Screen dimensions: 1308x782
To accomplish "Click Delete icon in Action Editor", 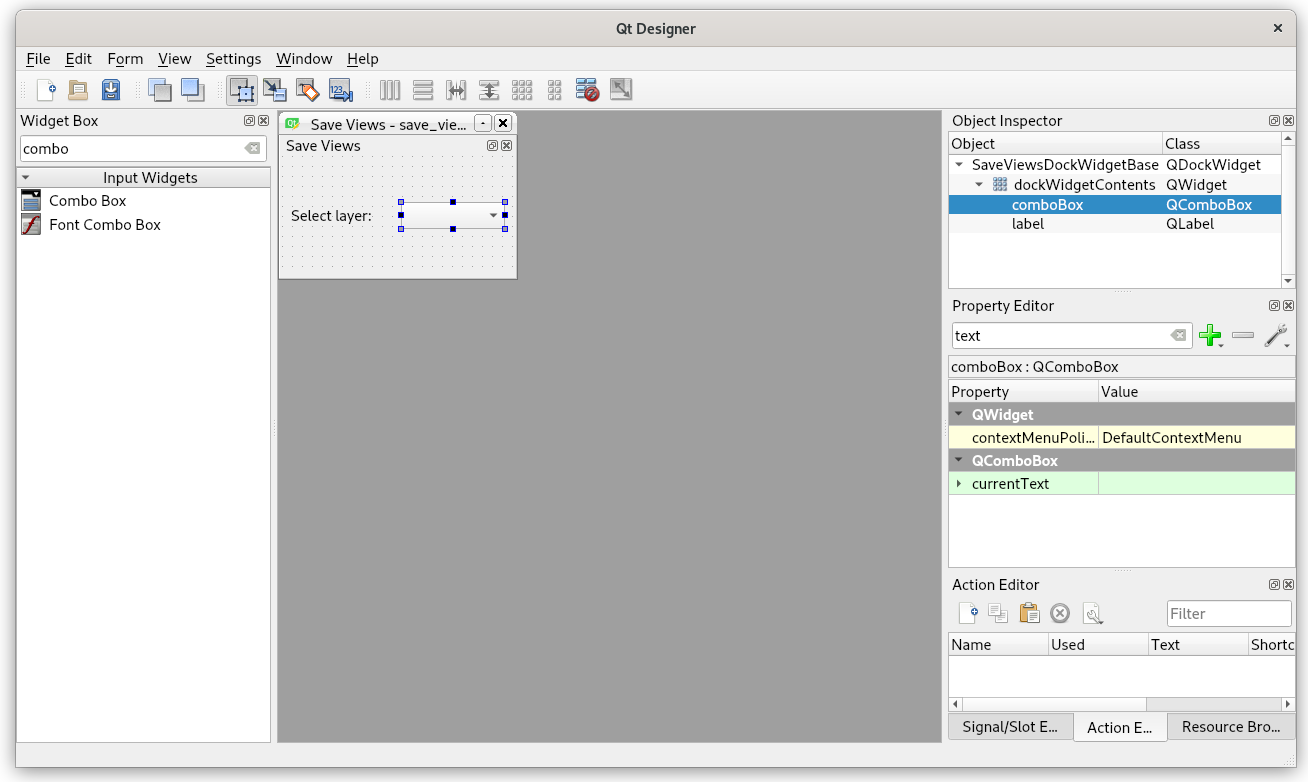I will pyautogui.click(x=1060, y=613).
